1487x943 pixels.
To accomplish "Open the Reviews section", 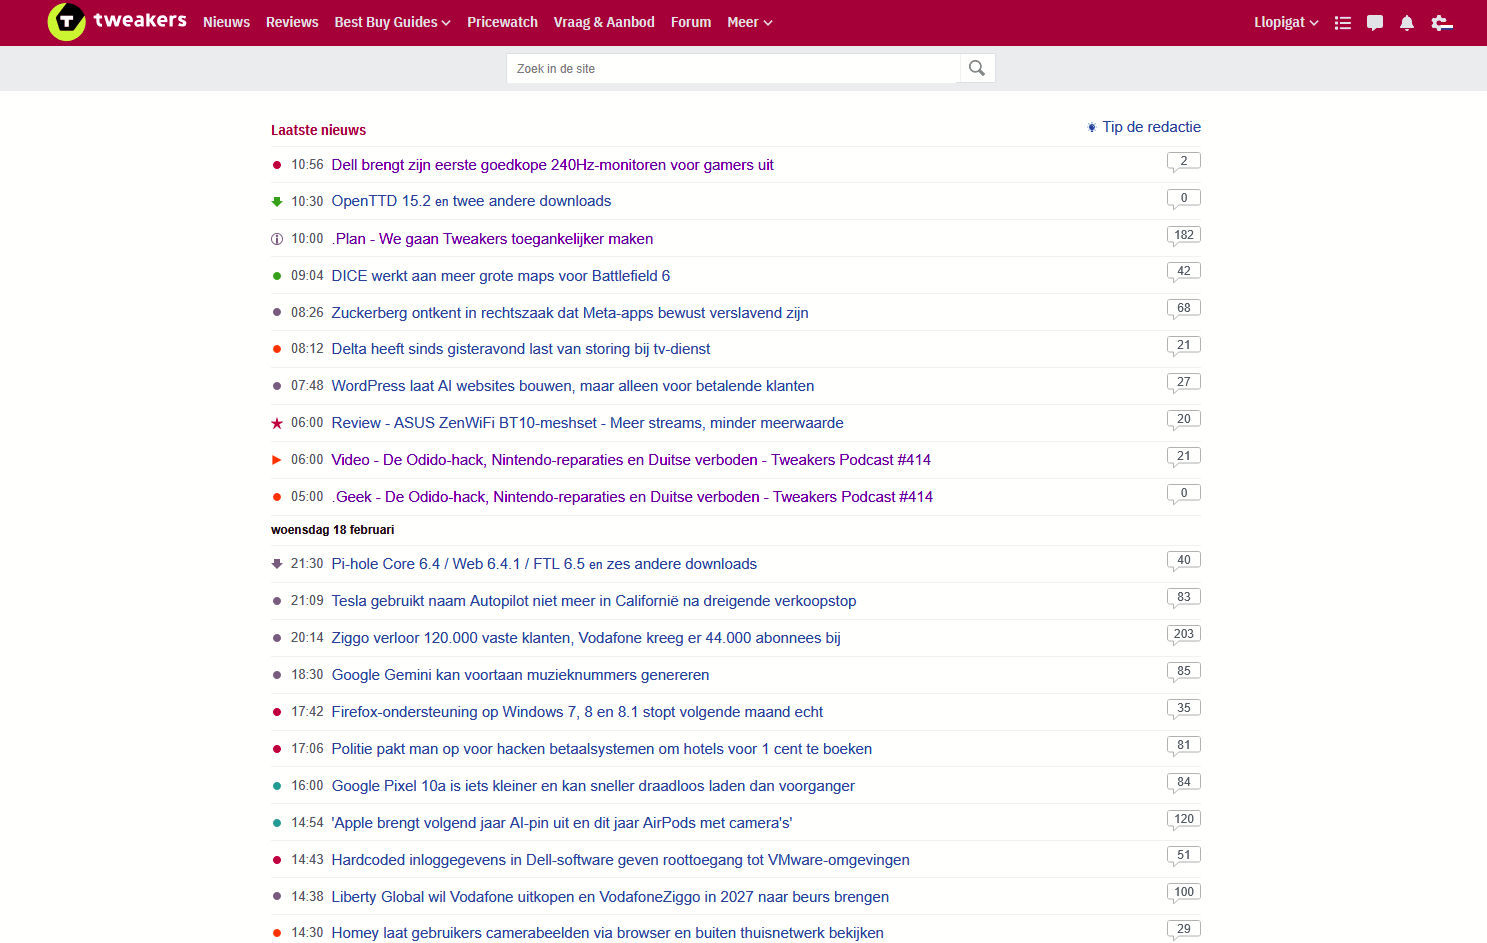I will click(292, 22).
